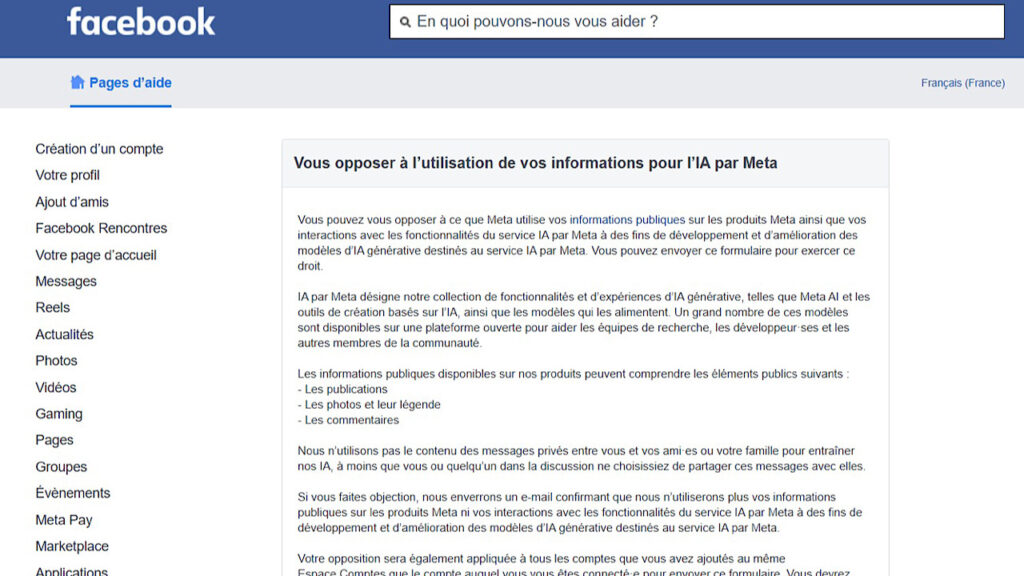Open Meta Pay help topic

64,520
